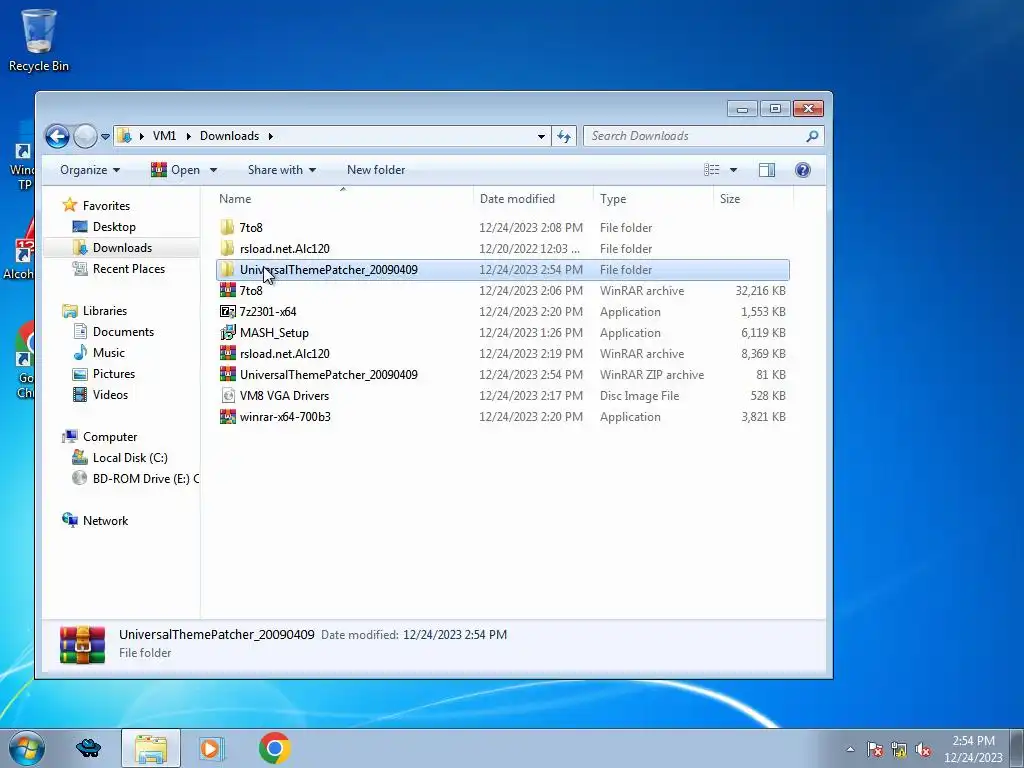Open the Videos library
This screenshot has height=768, width=1024.
[x=110, y=394]
